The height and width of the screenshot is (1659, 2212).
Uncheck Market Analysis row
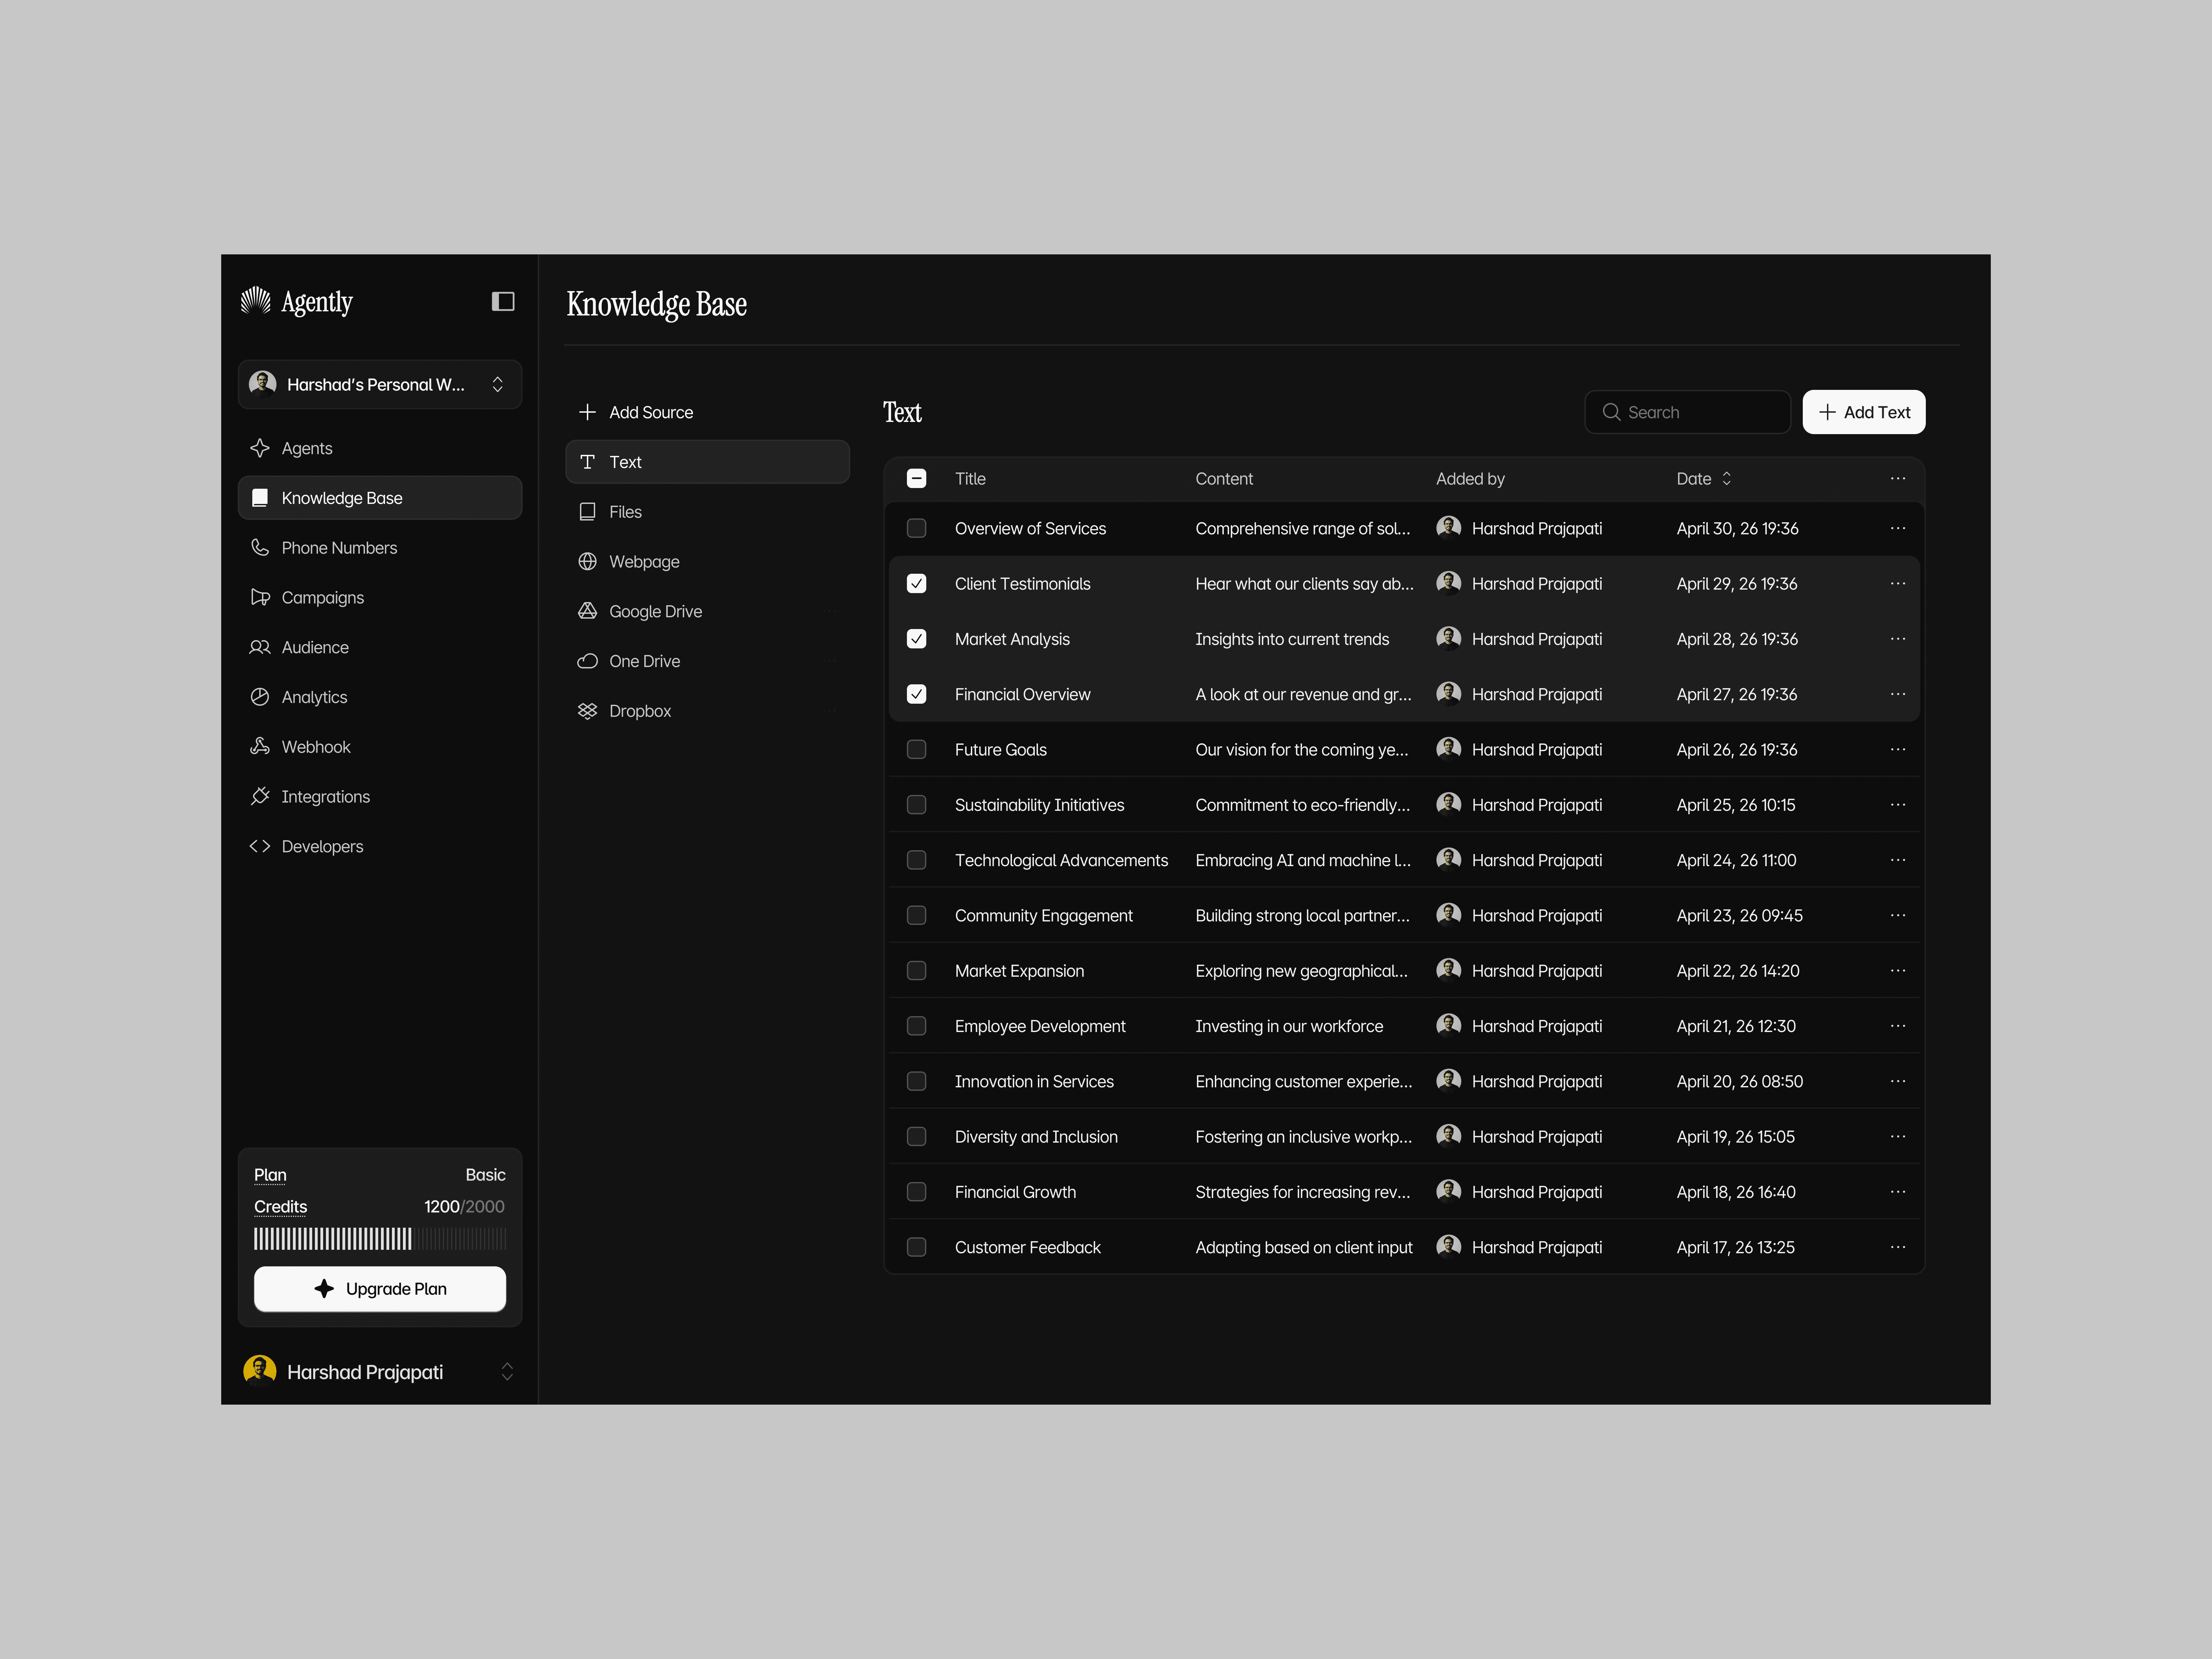click(916, 639)
